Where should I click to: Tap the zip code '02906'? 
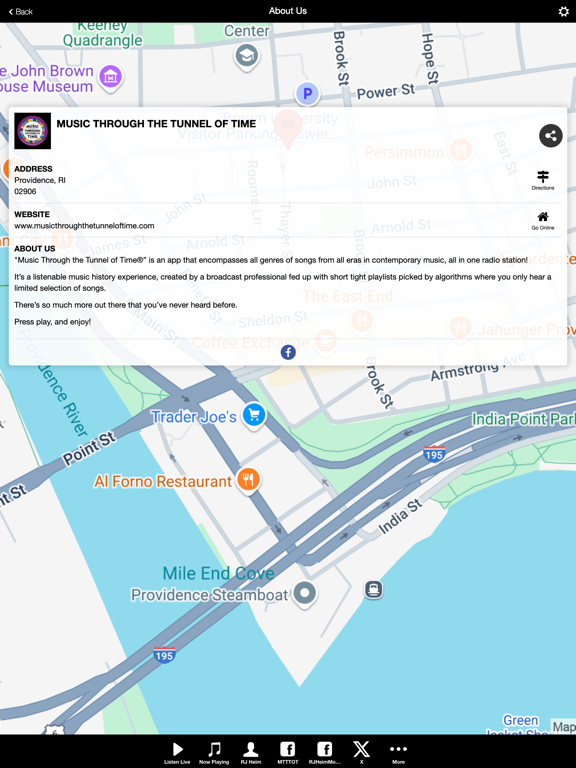click(25, 192)
